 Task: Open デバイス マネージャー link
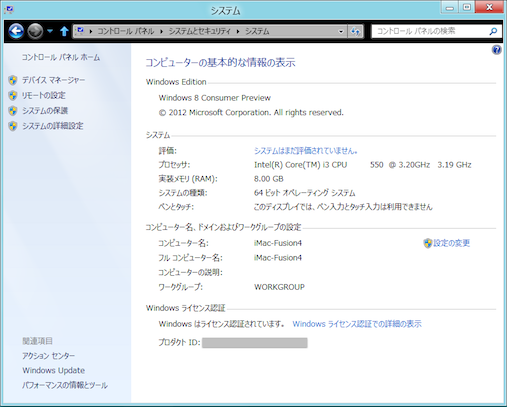[53, 80]
